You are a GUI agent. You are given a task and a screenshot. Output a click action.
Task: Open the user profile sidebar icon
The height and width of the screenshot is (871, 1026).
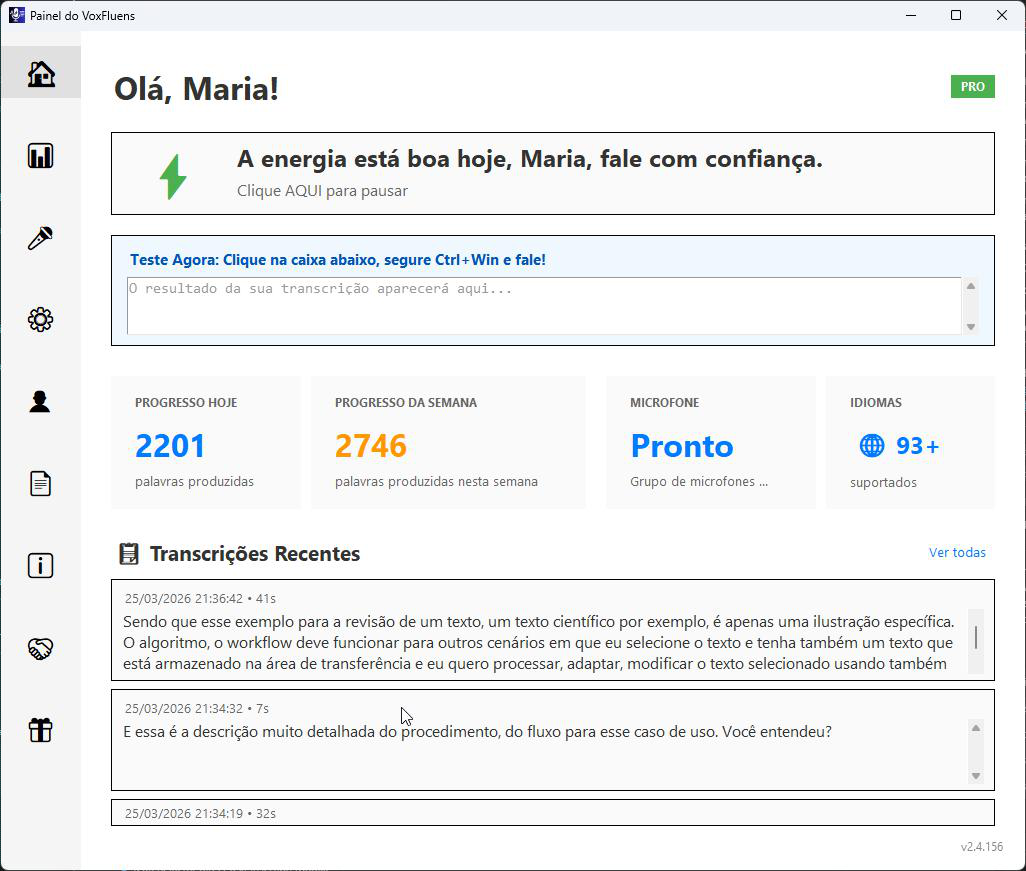pyautogui.click(x=41, y=402)
